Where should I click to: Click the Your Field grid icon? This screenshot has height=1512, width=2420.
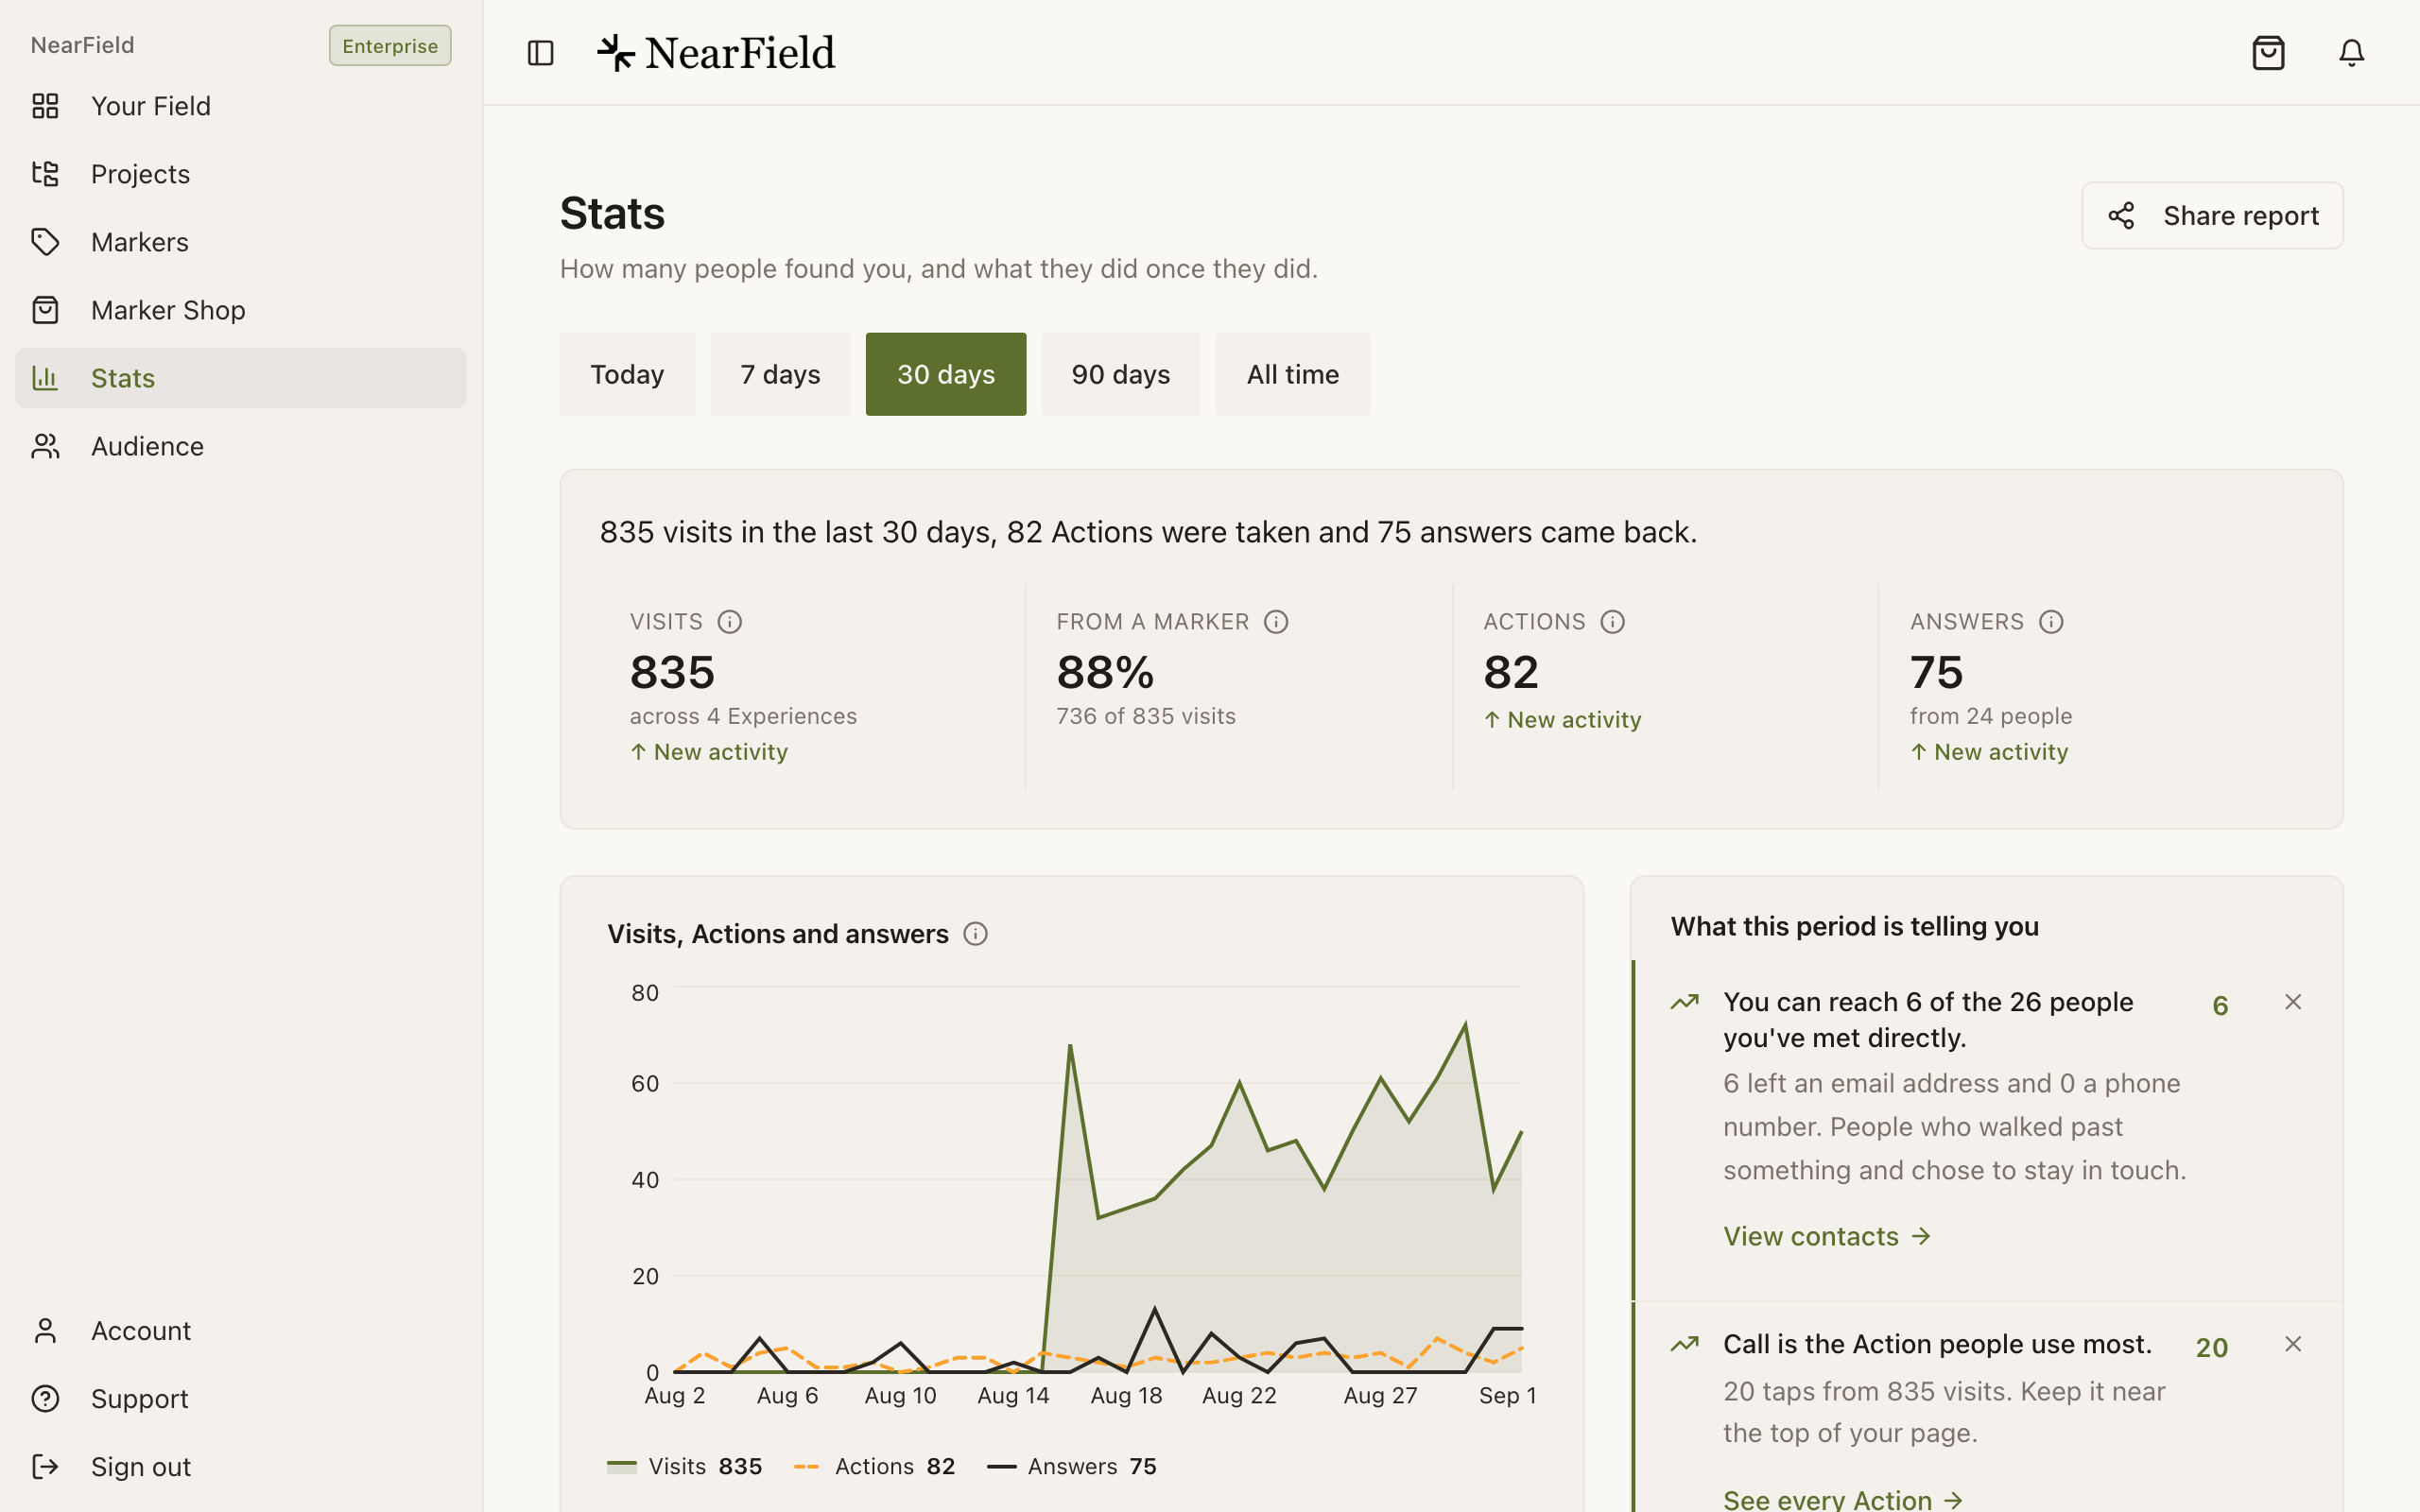(46, 106)
